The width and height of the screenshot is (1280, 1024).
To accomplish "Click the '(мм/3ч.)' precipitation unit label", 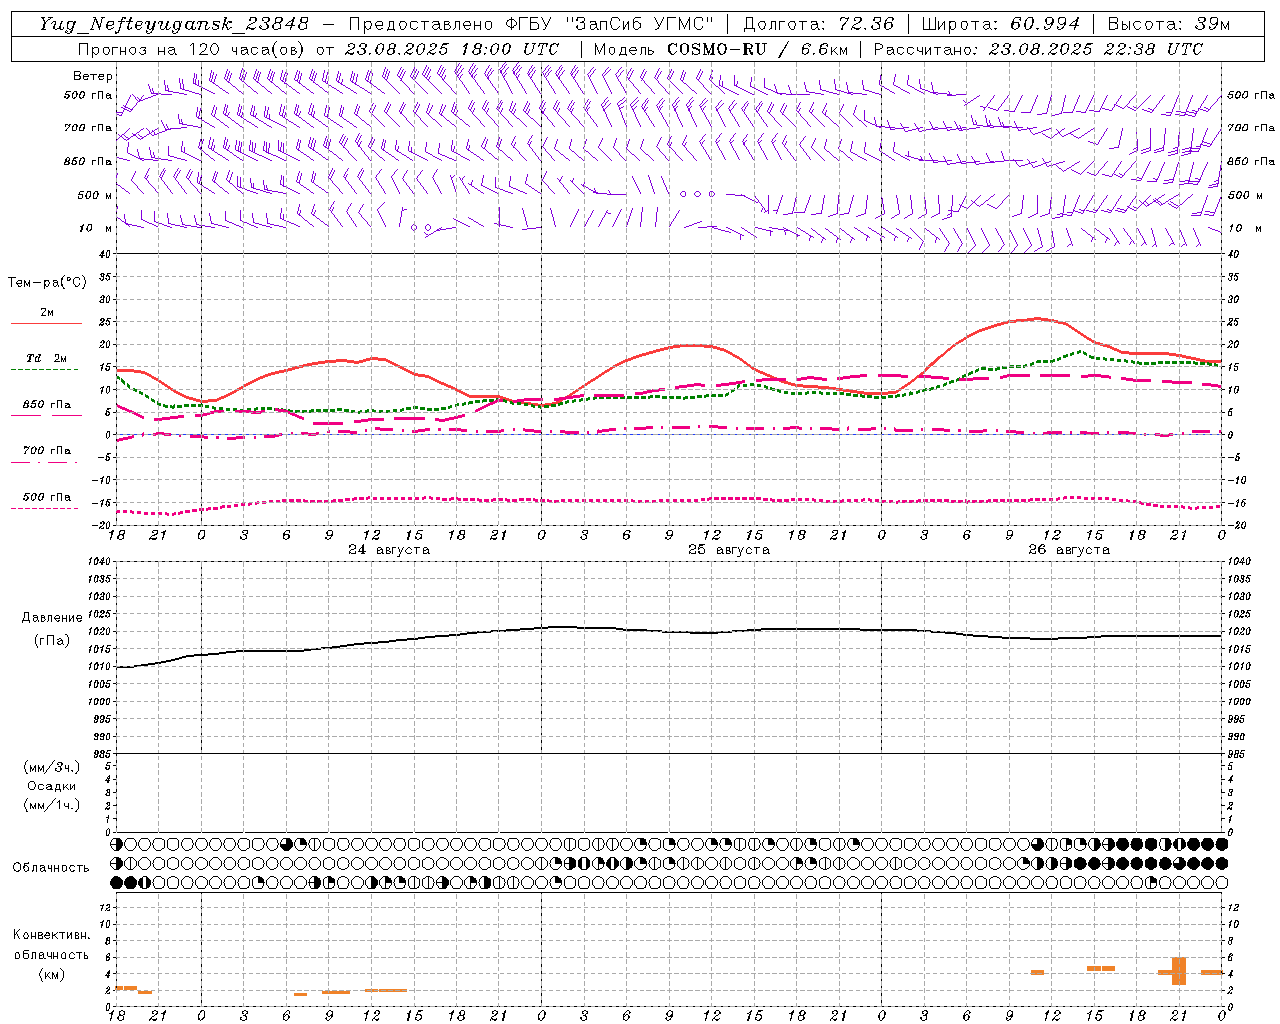I will coord(52,767).
